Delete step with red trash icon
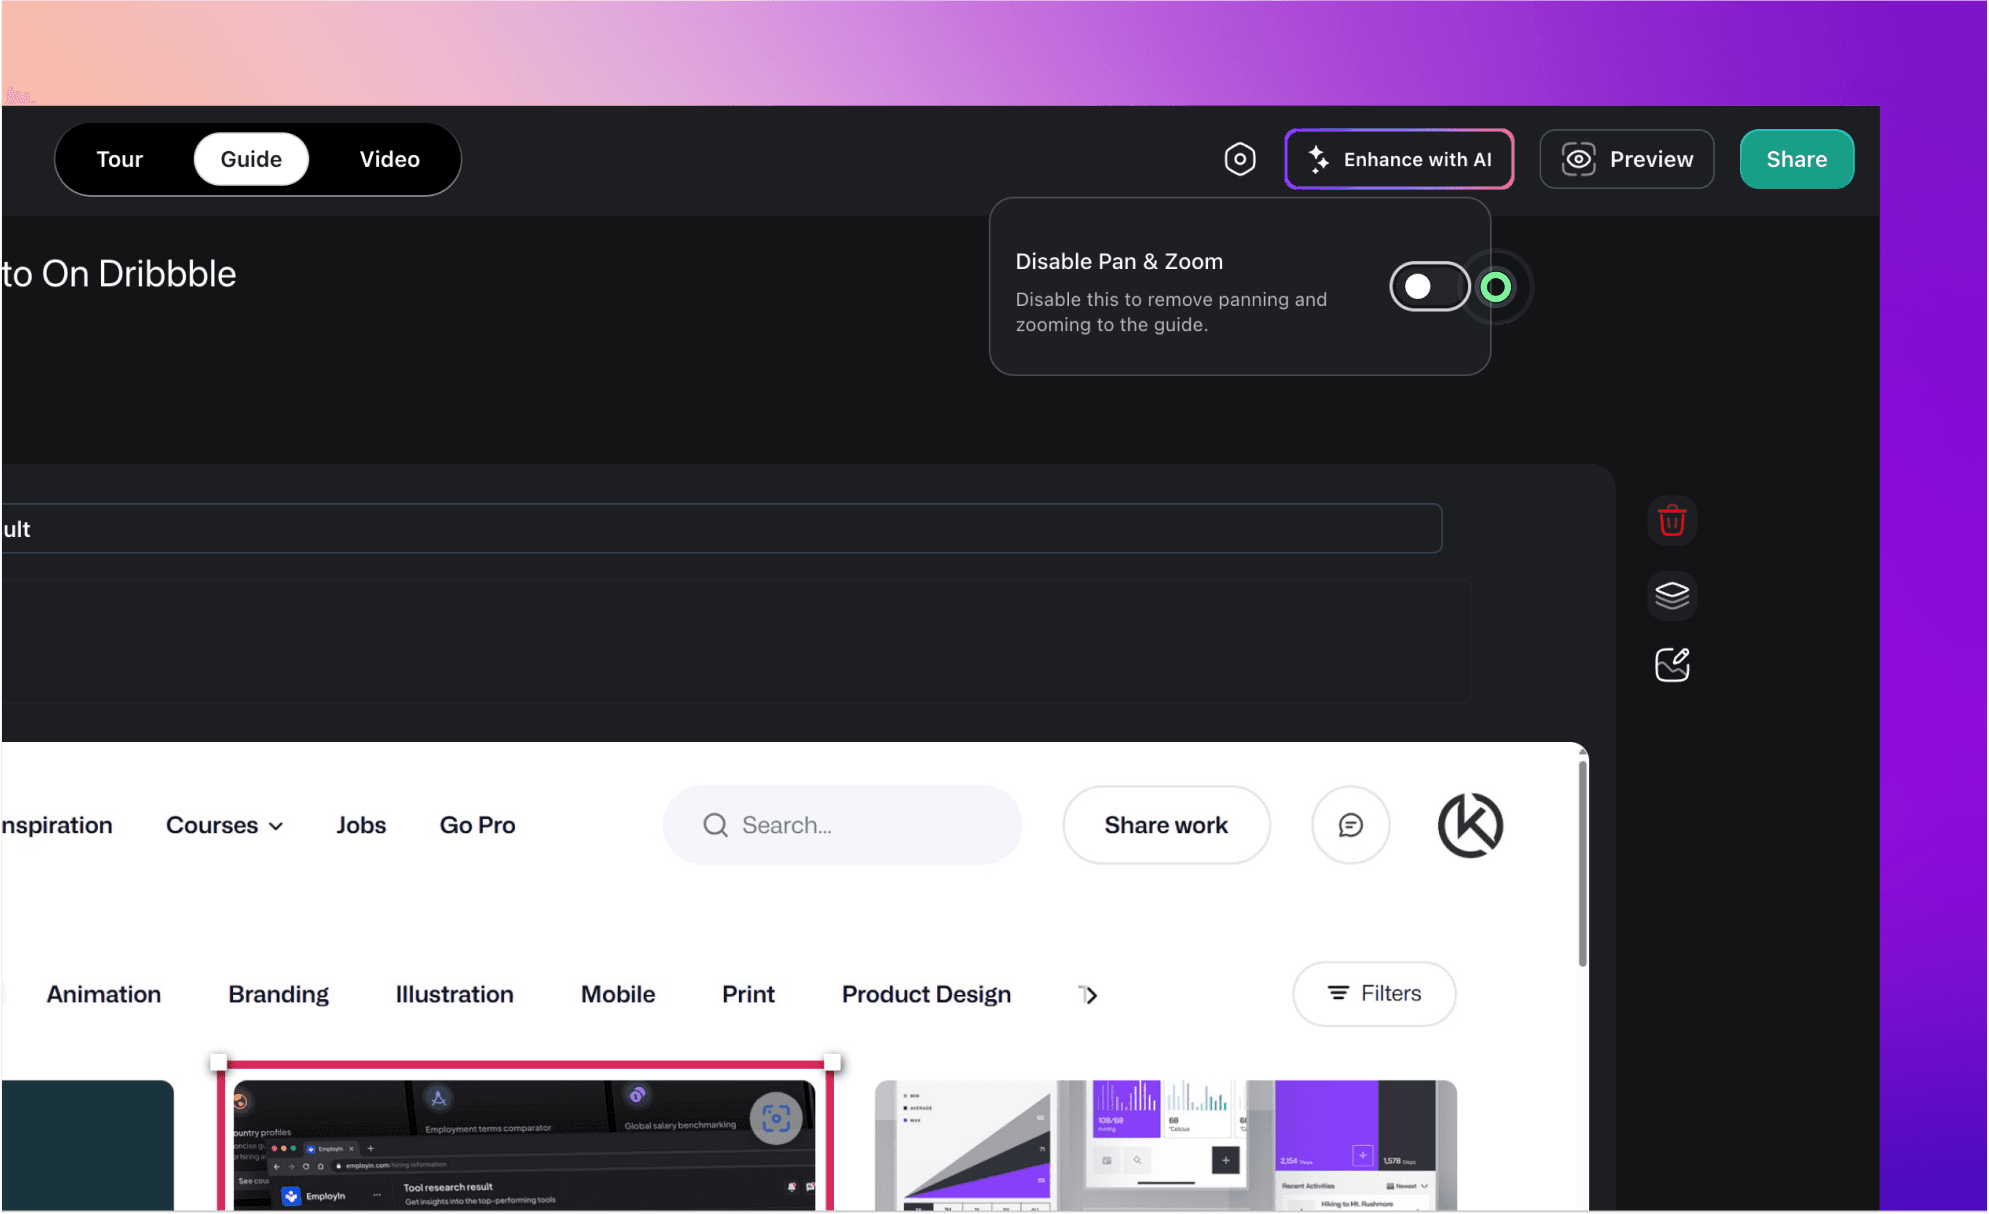1989x1214 pixels. point(1672,520)
